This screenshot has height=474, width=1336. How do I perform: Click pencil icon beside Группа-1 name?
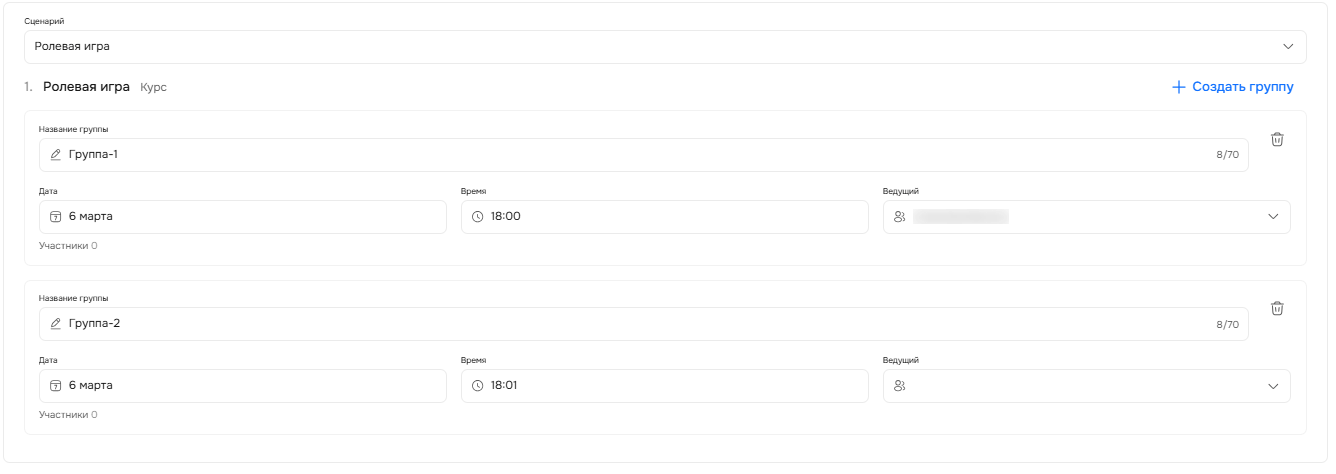[x=56, y=155]
